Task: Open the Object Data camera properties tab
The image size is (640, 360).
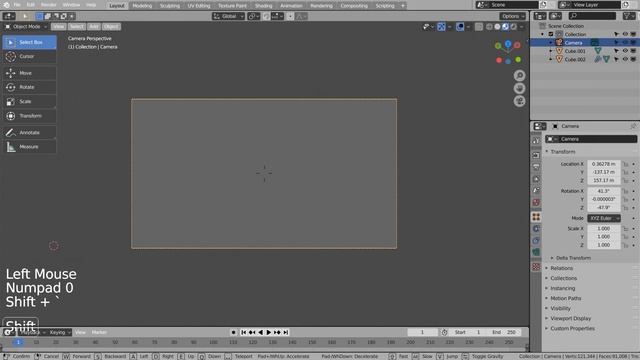Action: (x=536, y=252)
